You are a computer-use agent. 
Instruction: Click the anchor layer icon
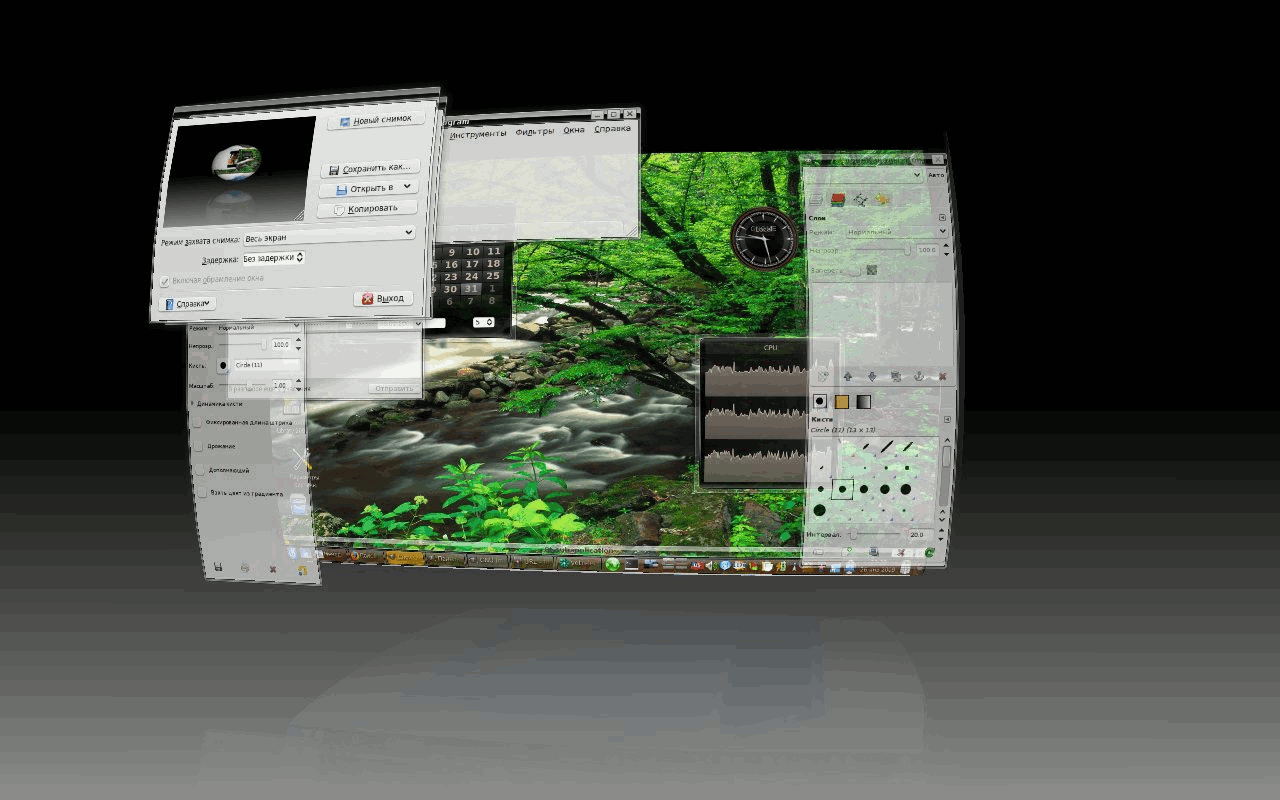(919, 376)
